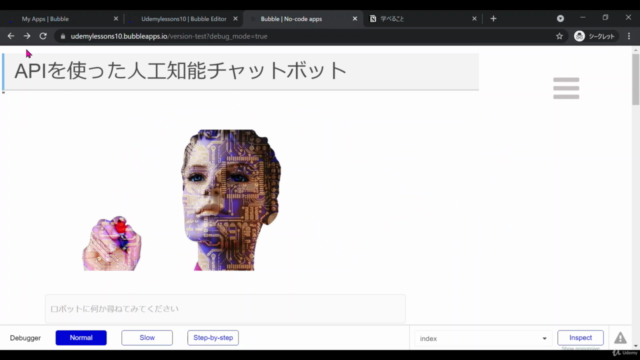Click the APIを使った人工知能チャットボット heading
This screenshot has width=640, height=360.
point(181,71)
